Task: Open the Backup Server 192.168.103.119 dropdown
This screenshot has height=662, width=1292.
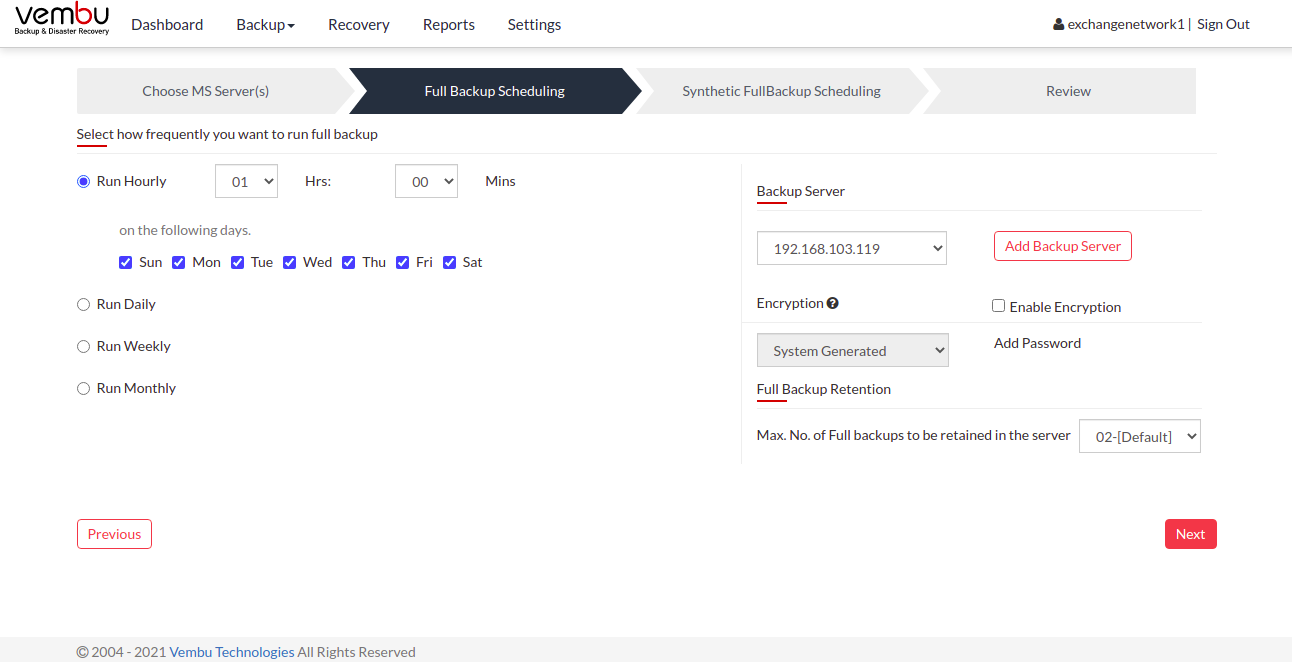Action: tap(852, 248)
